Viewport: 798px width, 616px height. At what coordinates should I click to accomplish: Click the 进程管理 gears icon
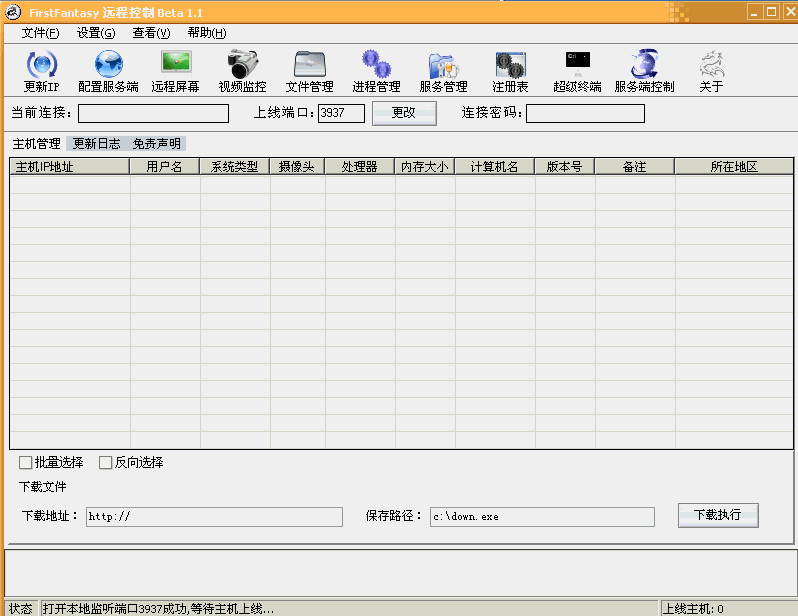pos(376,66)
